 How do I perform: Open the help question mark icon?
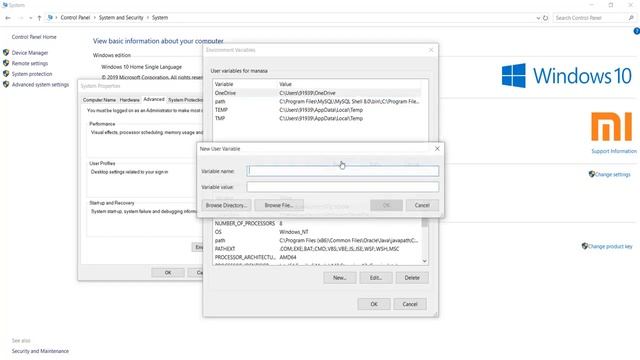[636, 31]
